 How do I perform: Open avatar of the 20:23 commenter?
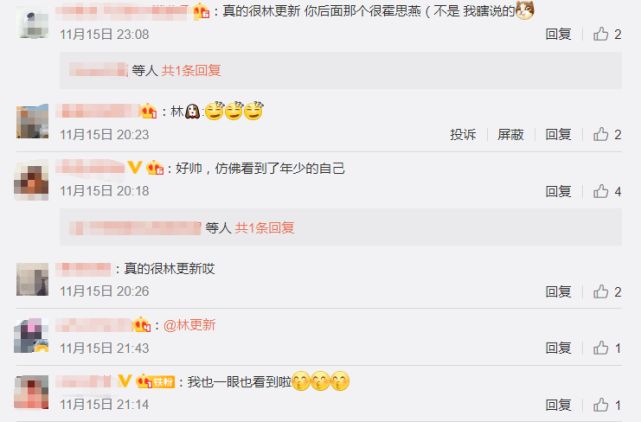pos(32,121)
